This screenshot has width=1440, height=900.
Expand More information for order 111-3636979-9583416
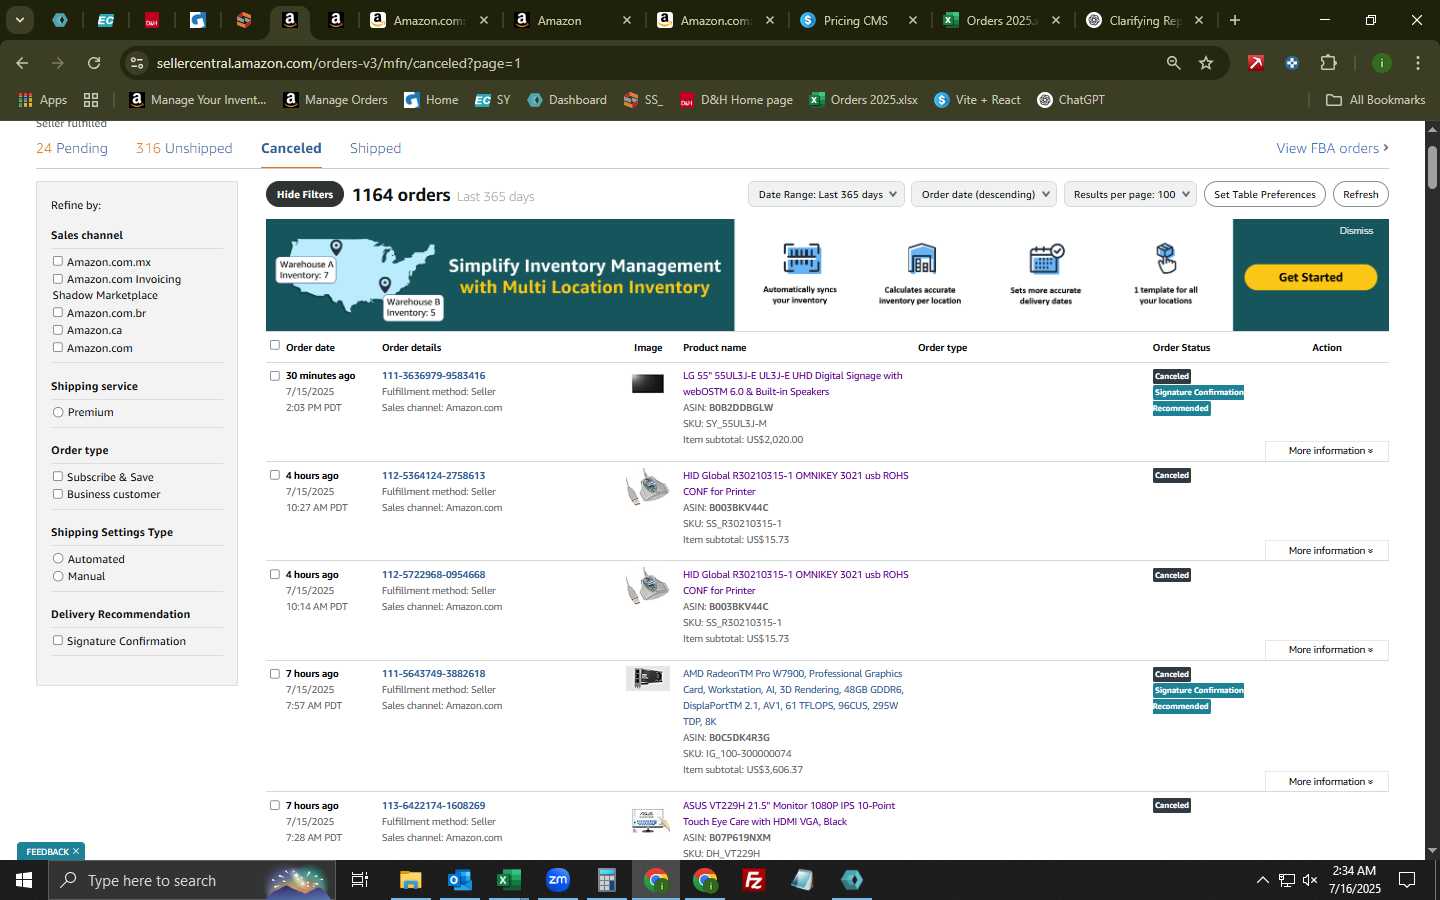click(1327, 451)
